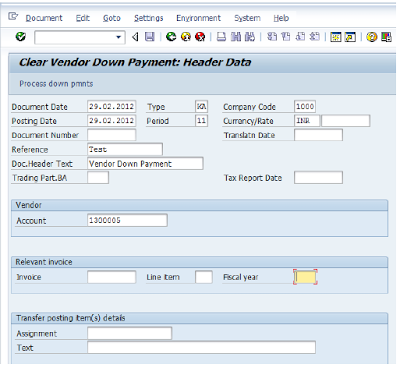
Task: Click the Period field showing 11
Action: [x=201, y=121]
